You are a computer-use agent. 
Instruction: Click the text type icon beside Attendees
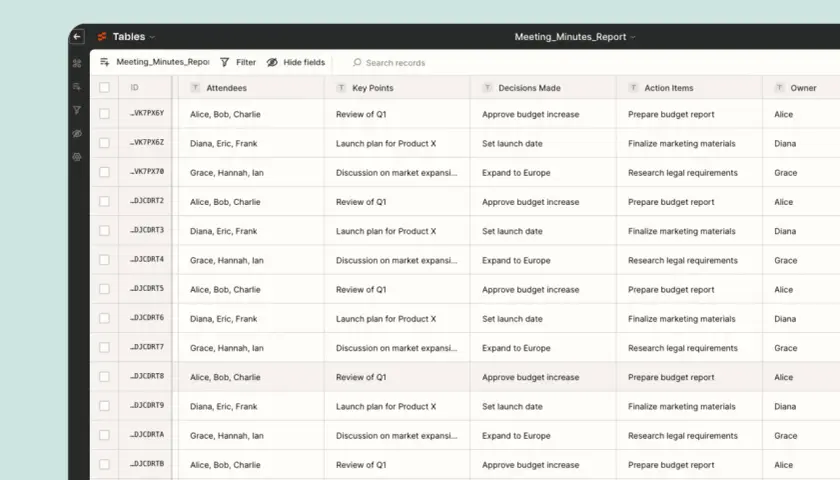coord(195,88)
